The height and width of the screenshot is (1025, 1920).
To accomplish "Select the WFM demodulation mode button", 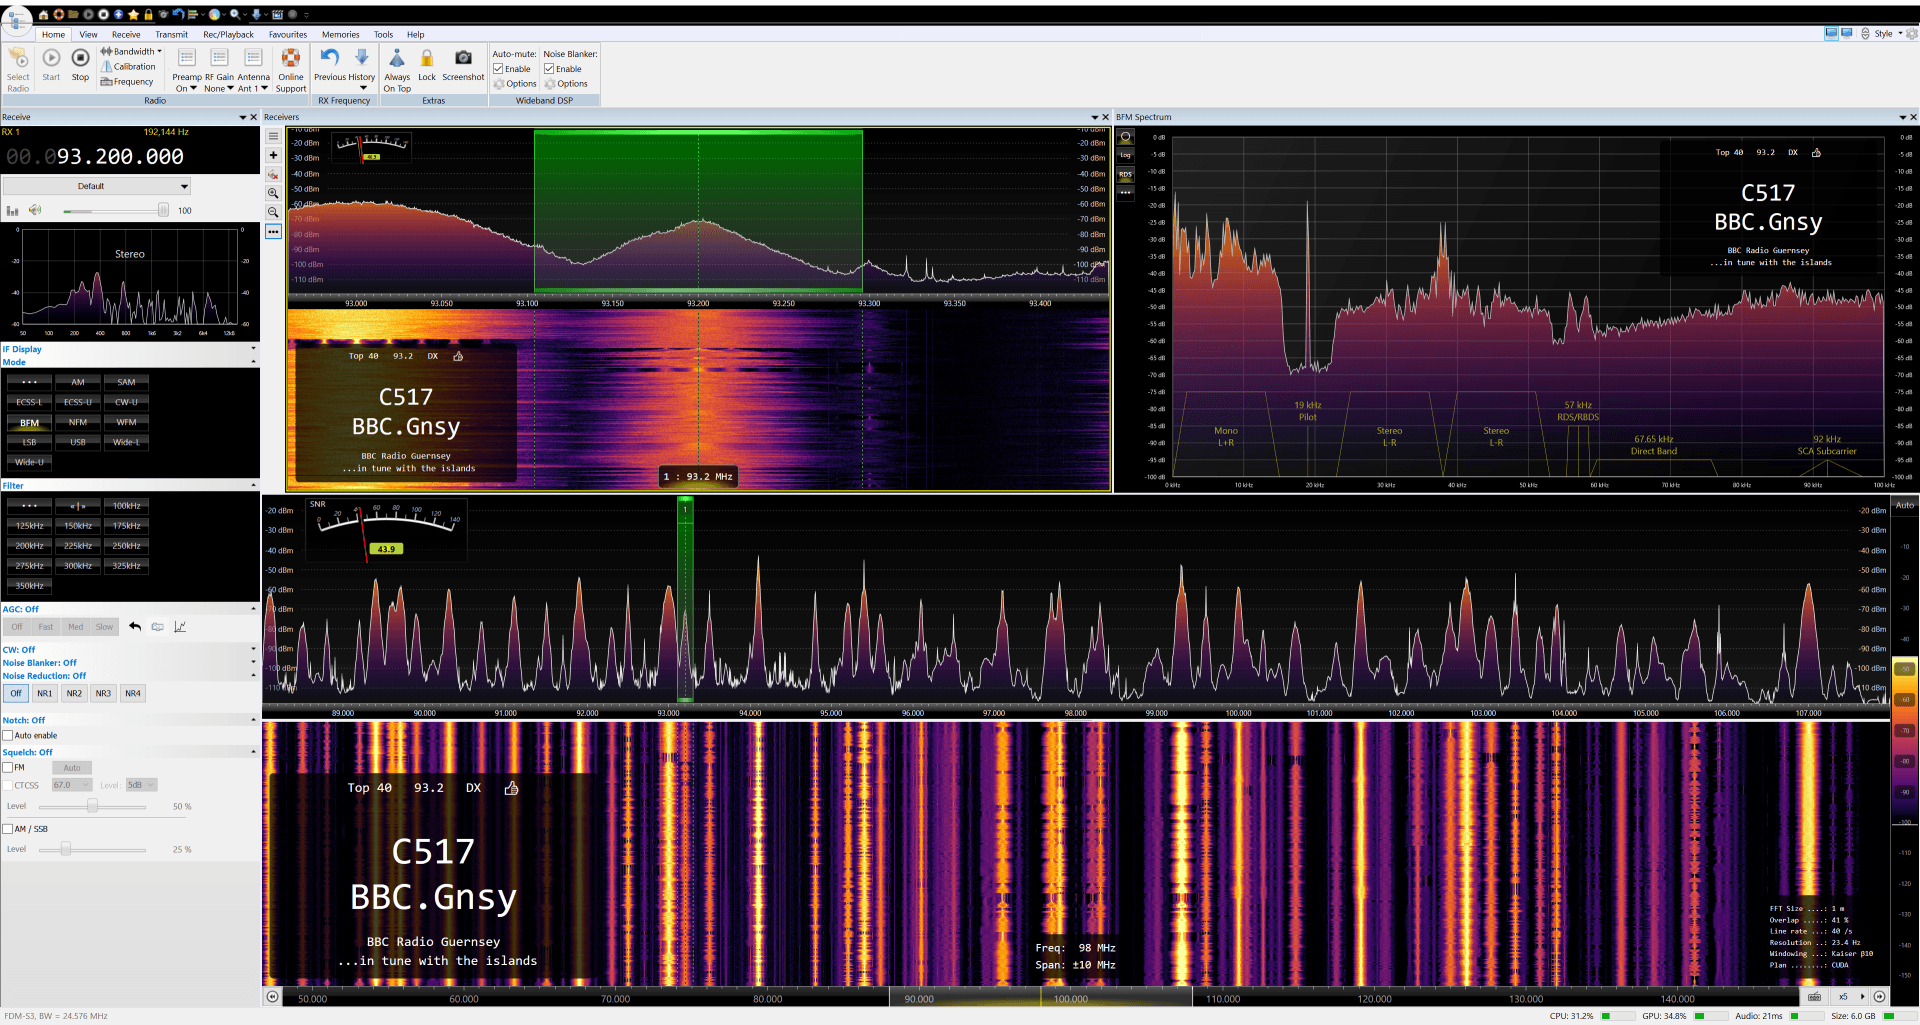I will tap(126, 422).
